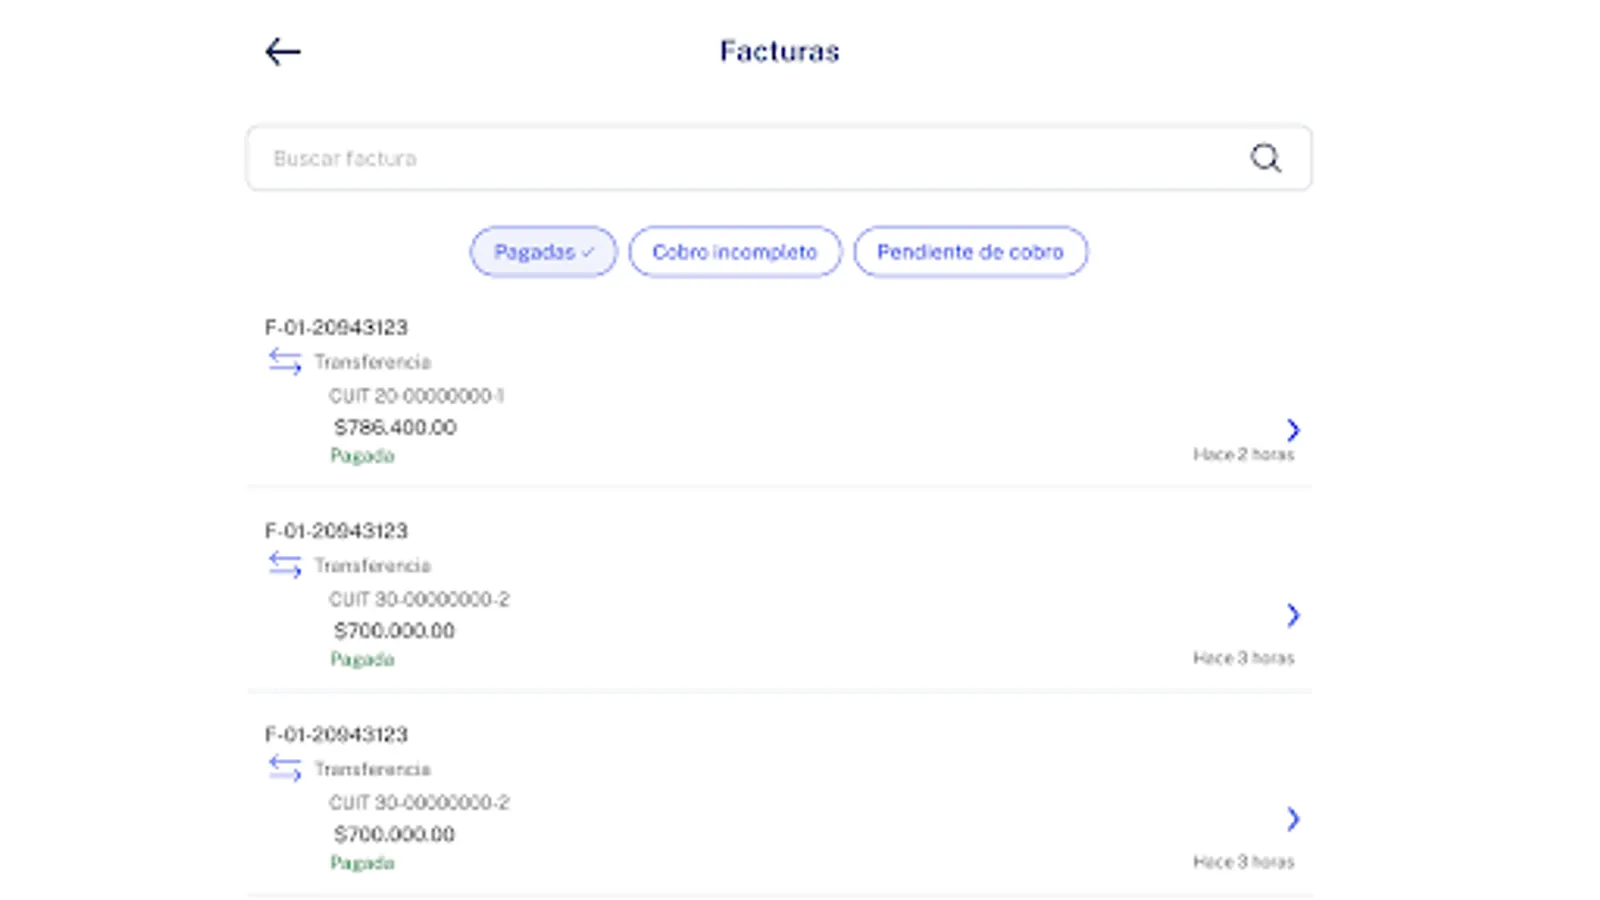The height and width of the screenshot is (900, 1600).
Task: Expand the third invoice using its right chevron
Action: [x=1294, y=819]
